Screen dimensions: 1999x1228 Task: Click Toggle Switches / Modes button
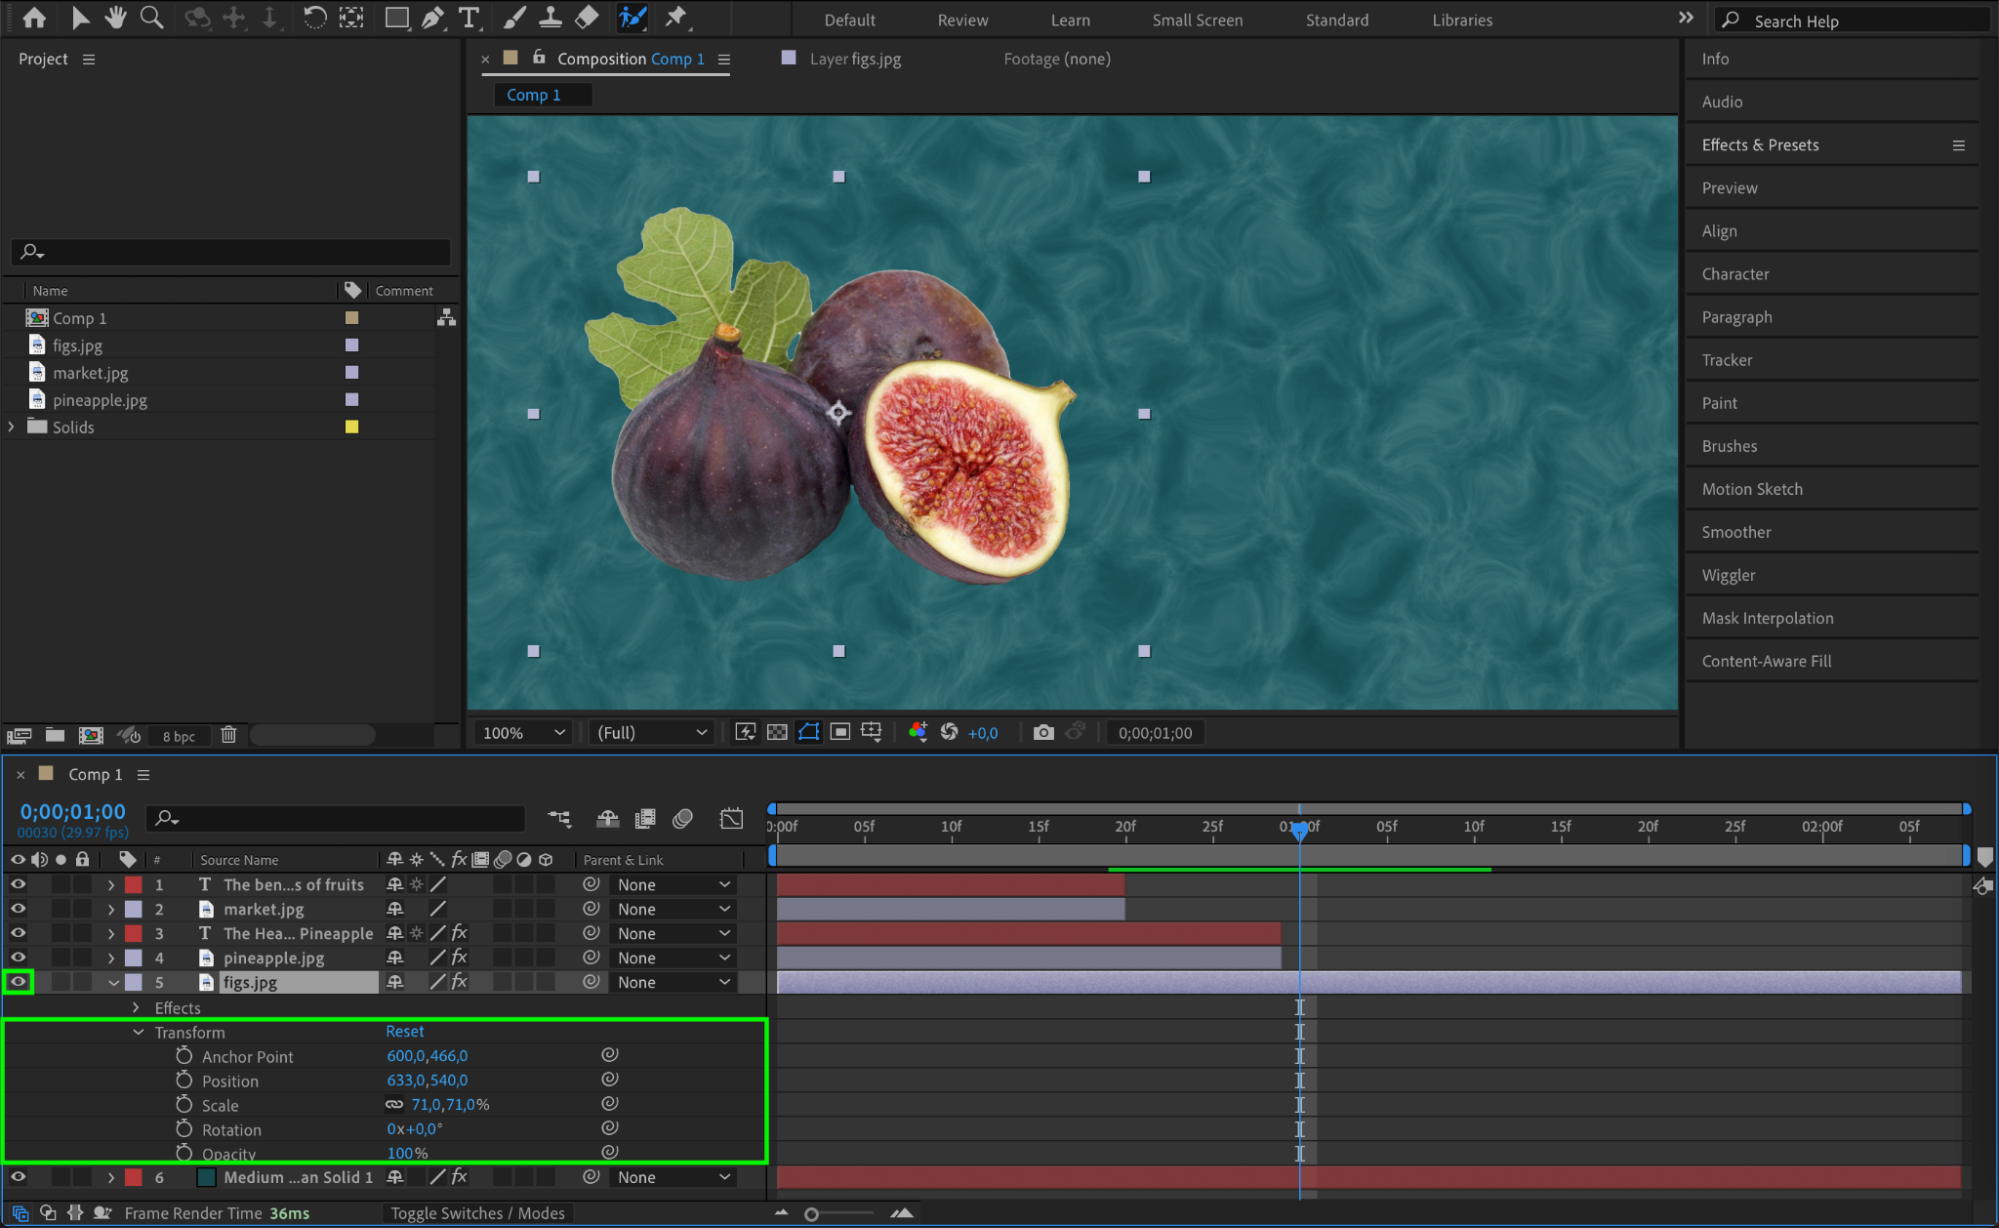[477, 1213]
